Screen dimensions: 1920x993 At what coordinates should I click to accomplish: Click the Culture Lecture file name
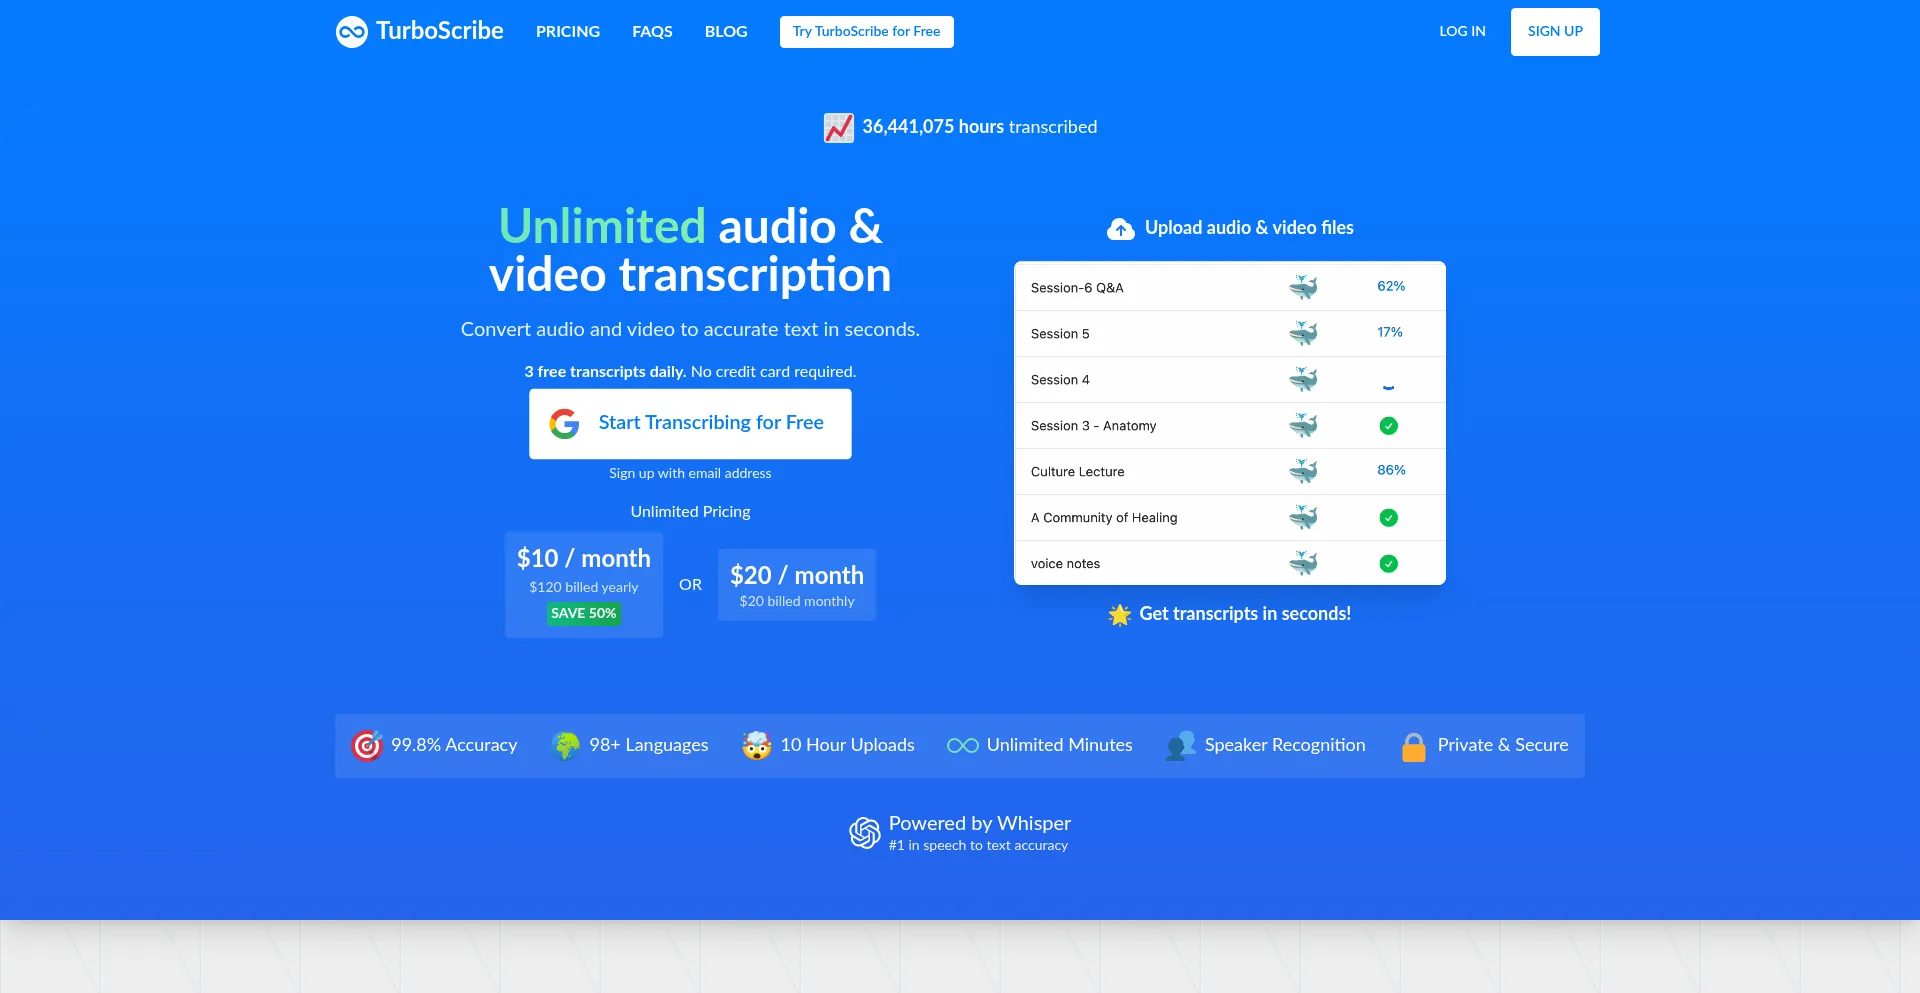1077,472
